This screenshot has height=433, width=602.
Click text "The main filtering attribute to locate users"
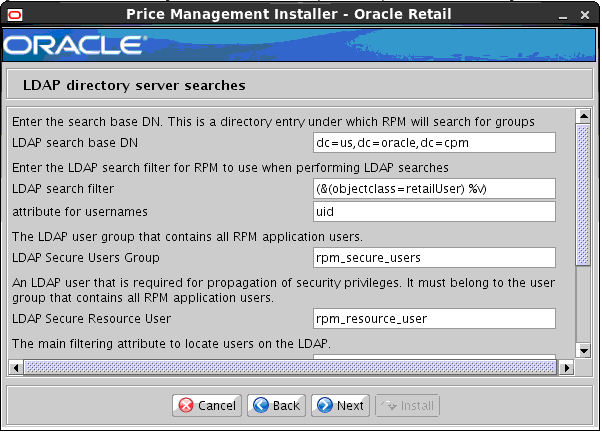coord(171,344)
